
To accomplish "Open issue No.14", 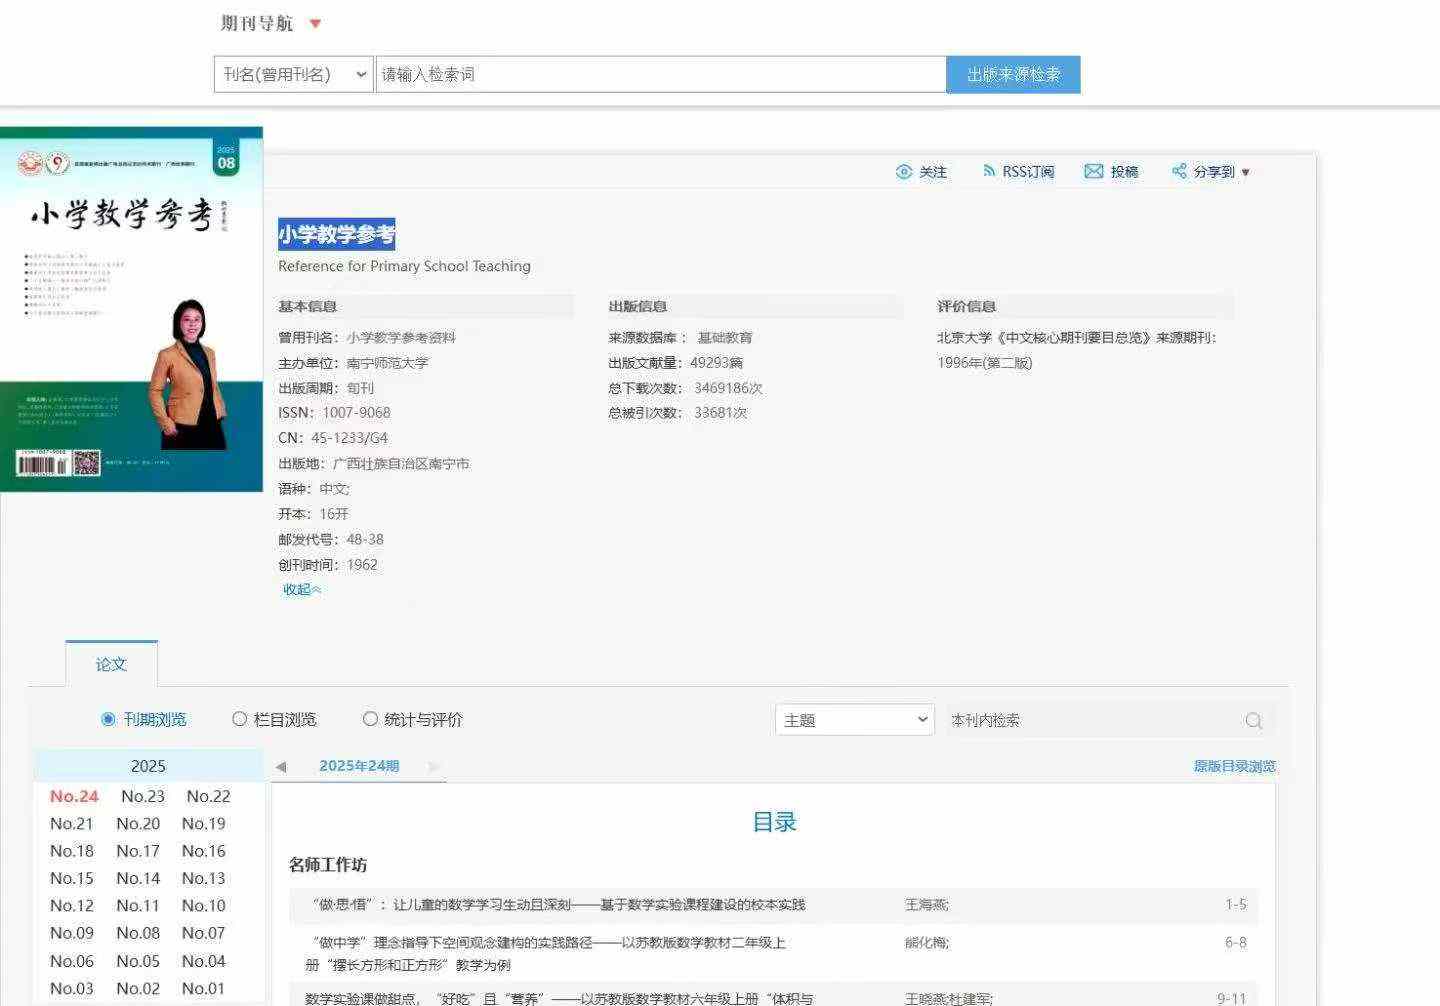I will [138, 879].
